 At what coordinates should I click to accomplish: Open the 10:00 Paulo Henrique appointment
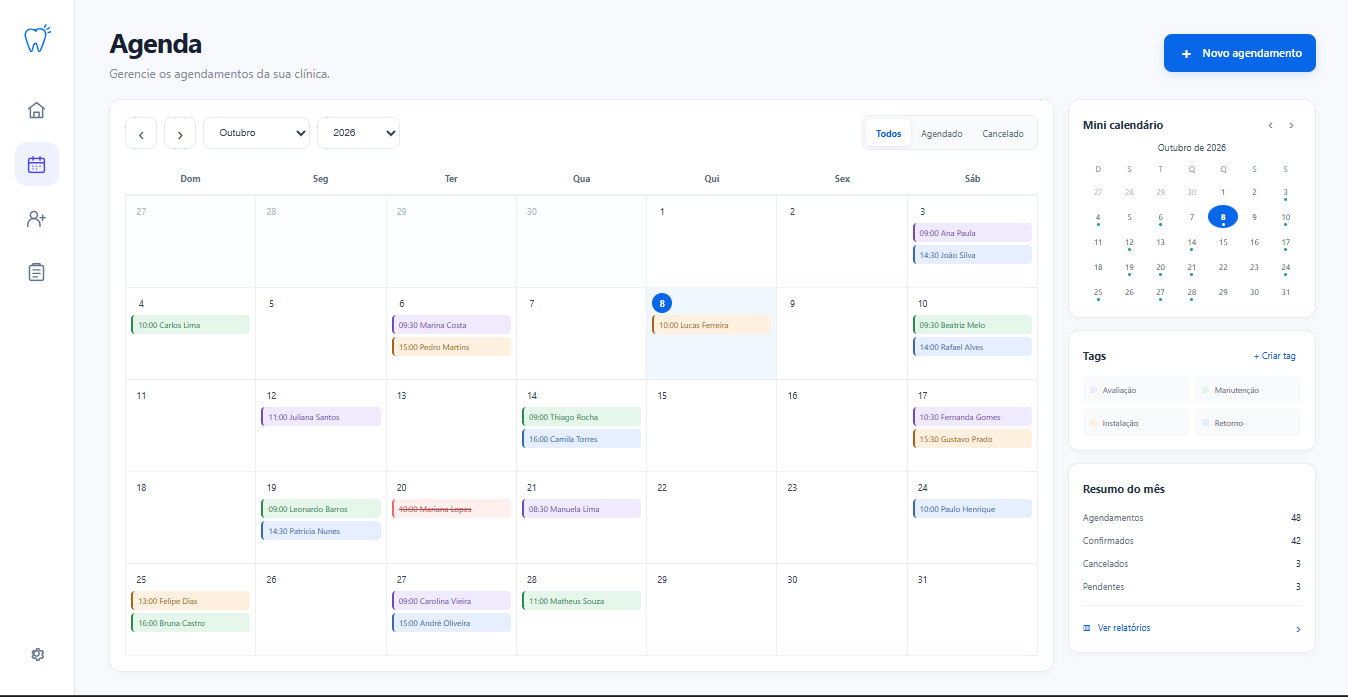[972, 509]
